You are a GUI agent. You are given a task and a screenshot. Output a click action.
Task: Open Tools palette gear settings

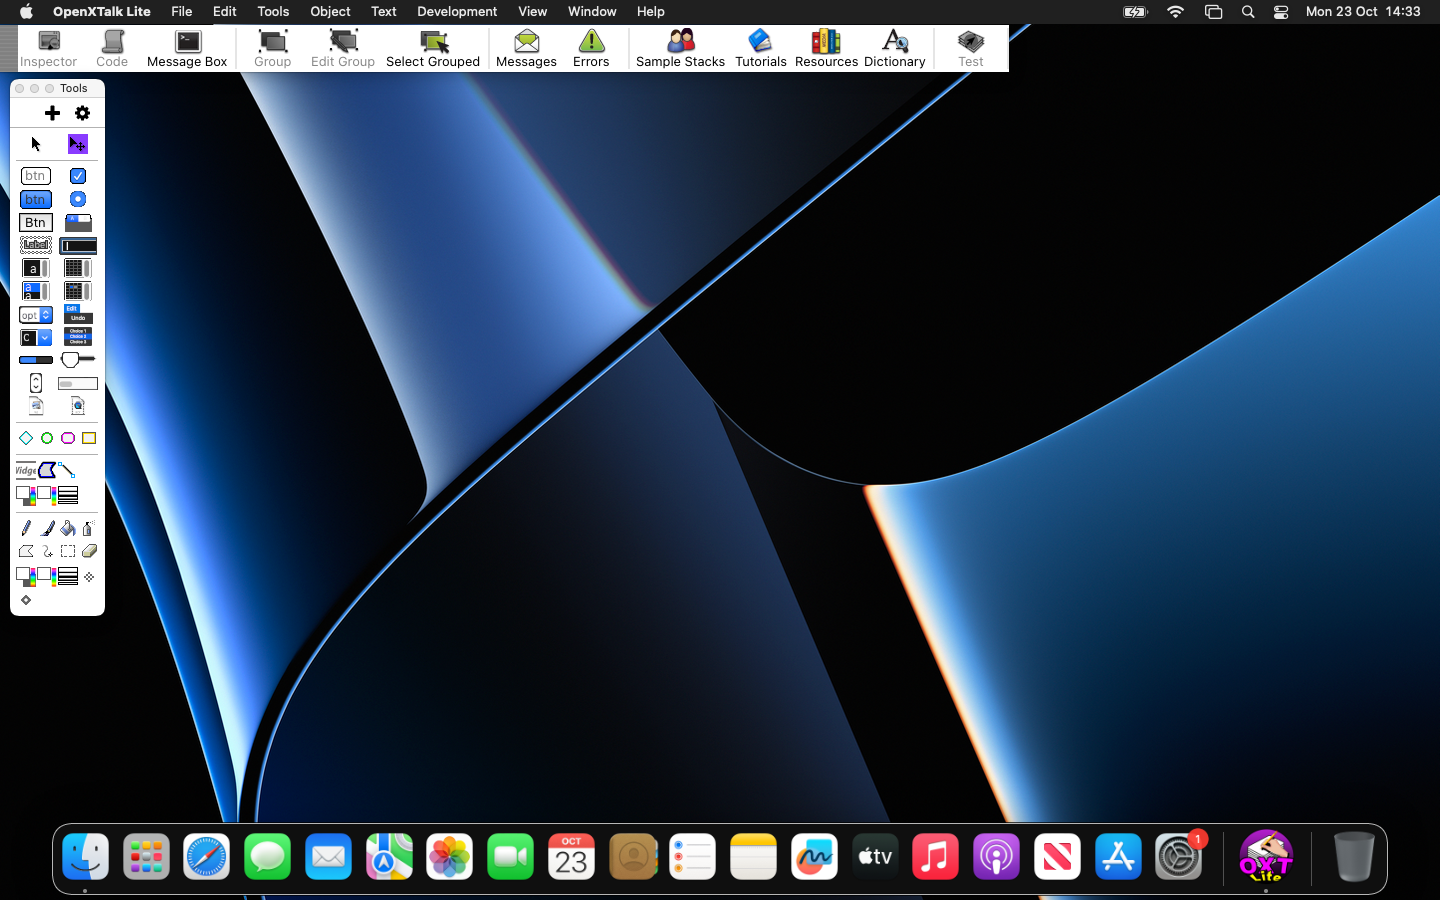click(x=83, y=113)
